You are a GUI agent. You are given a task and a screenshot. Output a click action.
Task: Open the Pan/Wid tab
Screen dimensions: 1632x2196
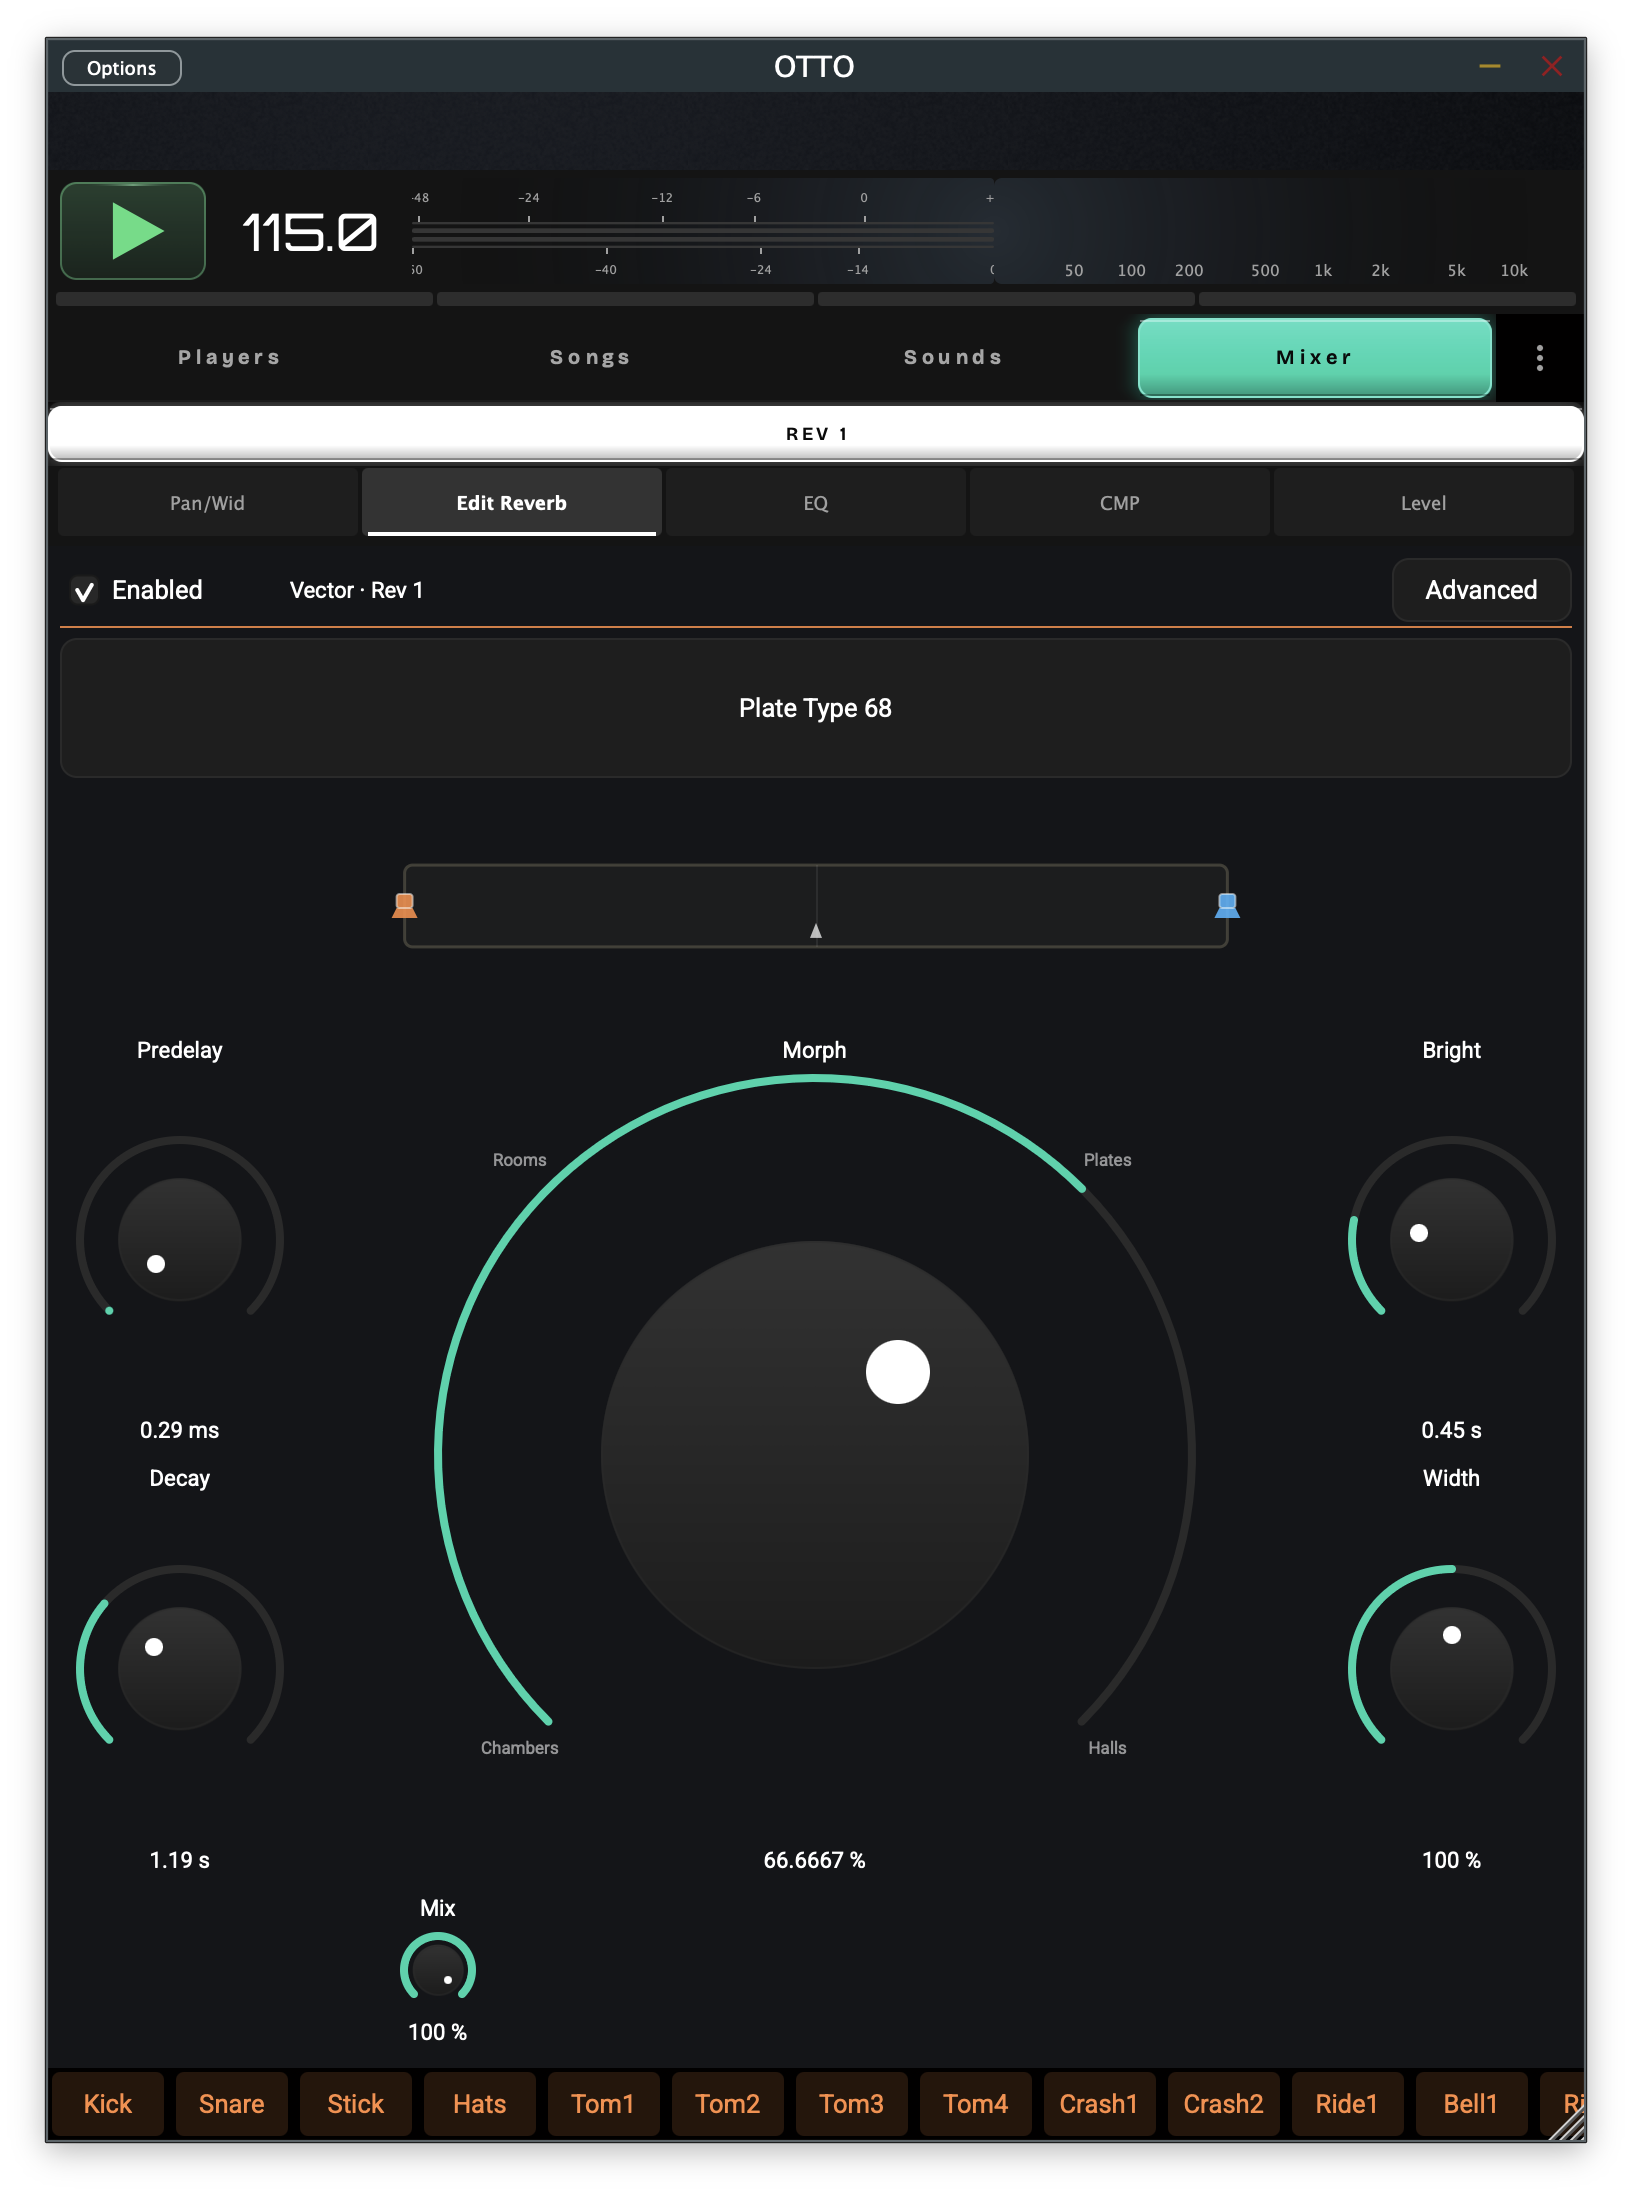click(x=207, y=503)
